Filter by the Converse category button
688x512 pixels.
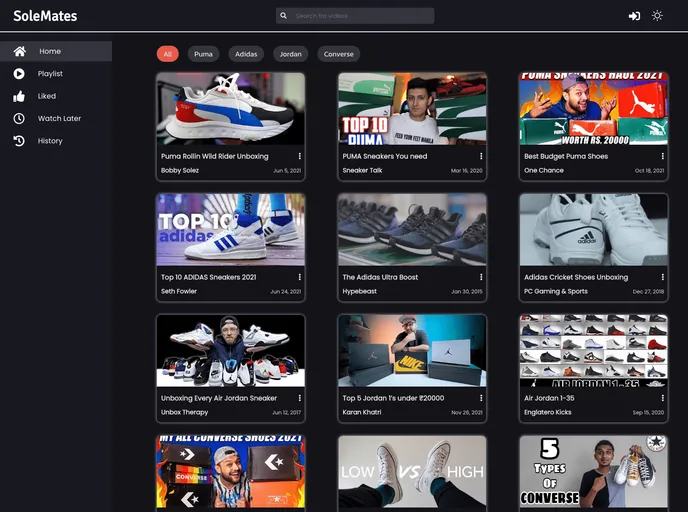coord(339,54)
